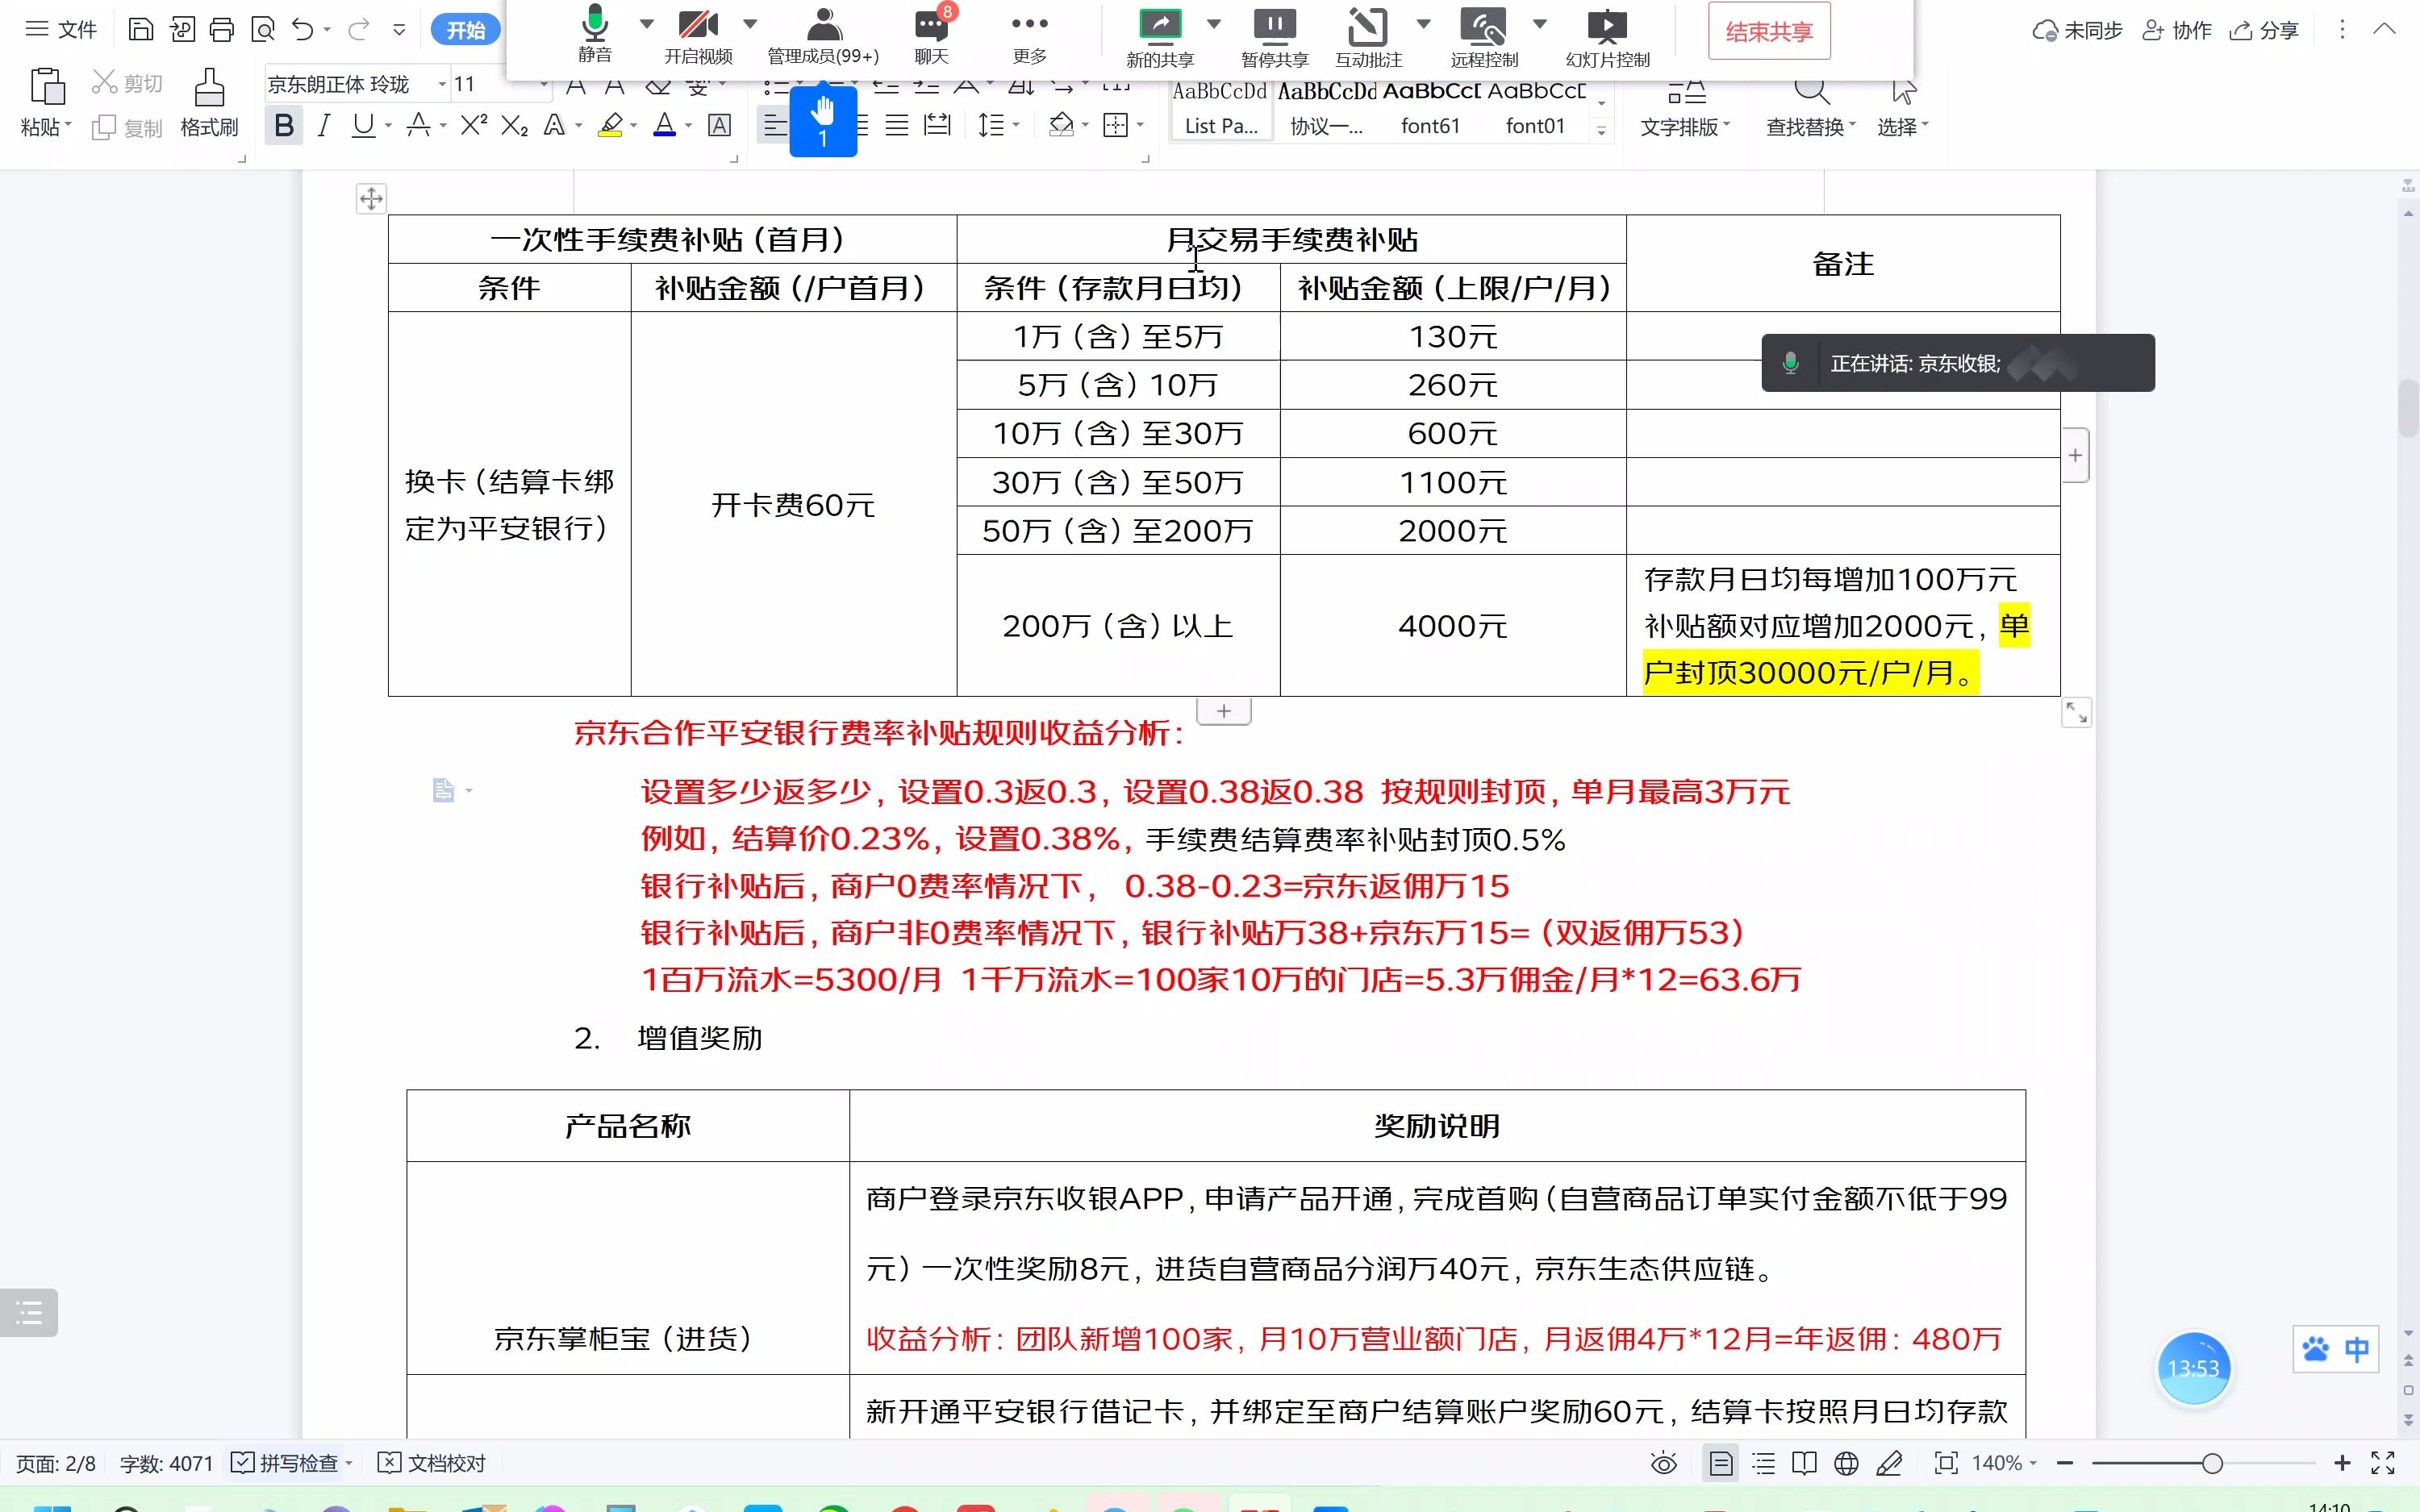Open 互动批注 annotation tool
The height and width of the screenshot is (1512, 2420).
click(x=1368, y=37)
